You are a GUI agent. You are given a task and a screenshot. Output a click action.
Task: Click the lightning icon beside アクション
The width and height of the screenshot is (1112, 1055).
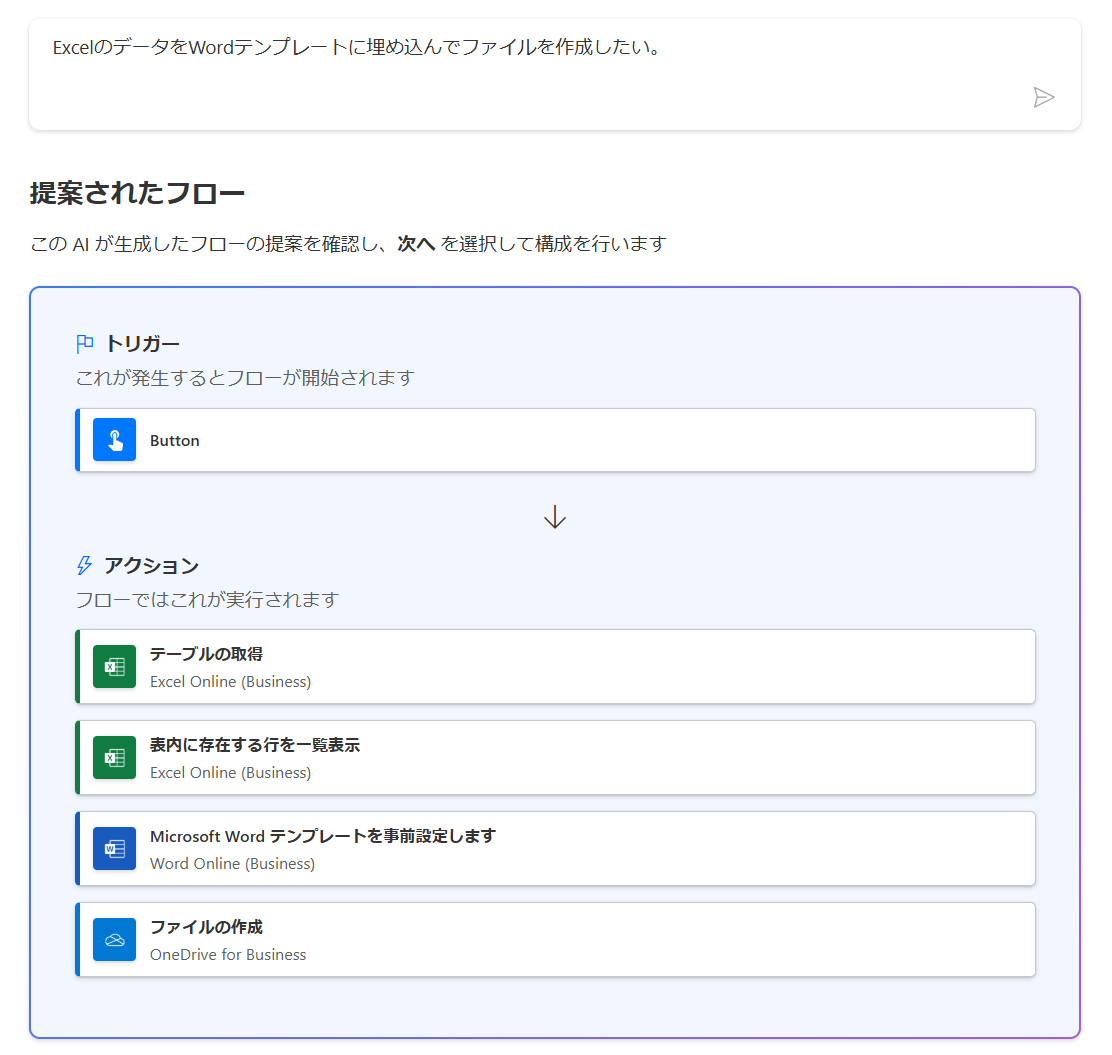click(83, 565)
